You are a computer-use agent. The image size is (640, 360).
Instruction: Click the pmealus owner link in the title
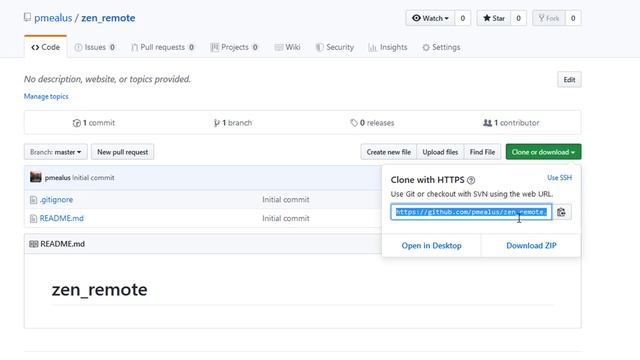pos(53,18)
